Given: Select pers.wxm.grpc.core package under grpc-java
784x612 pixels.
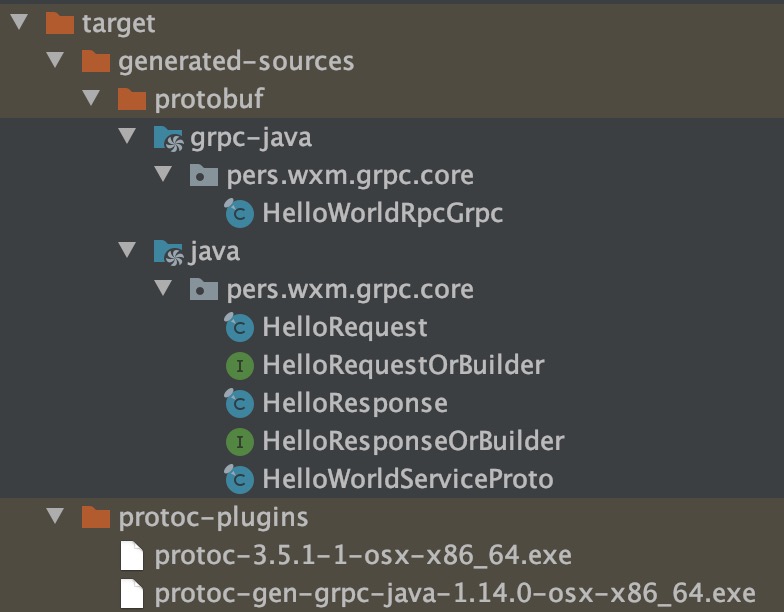Looking at the screenshot, I should (x=350, y=175).
